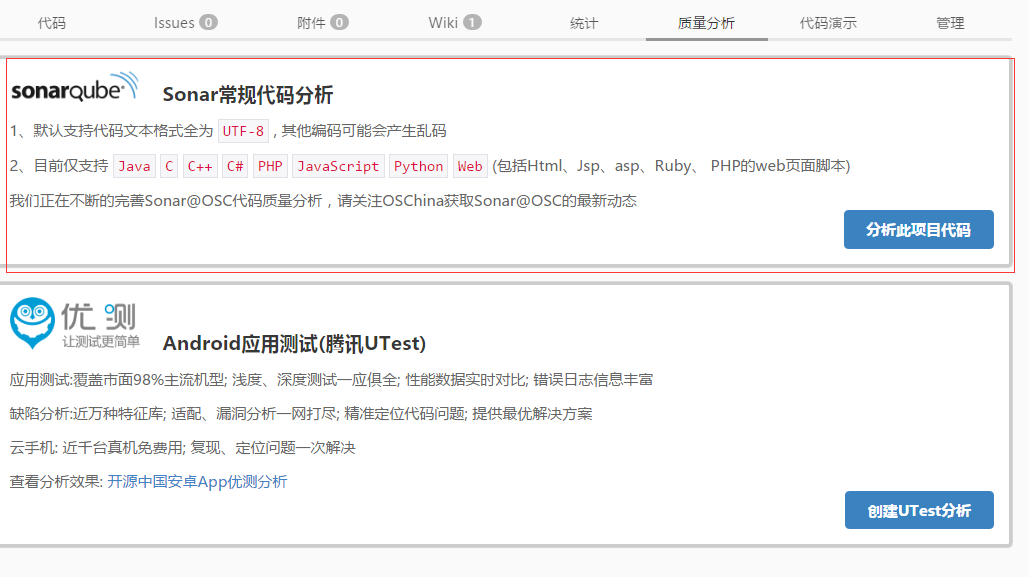Click the C# language tag
Screen dimensions: 1029x577
tap(235, 166)
